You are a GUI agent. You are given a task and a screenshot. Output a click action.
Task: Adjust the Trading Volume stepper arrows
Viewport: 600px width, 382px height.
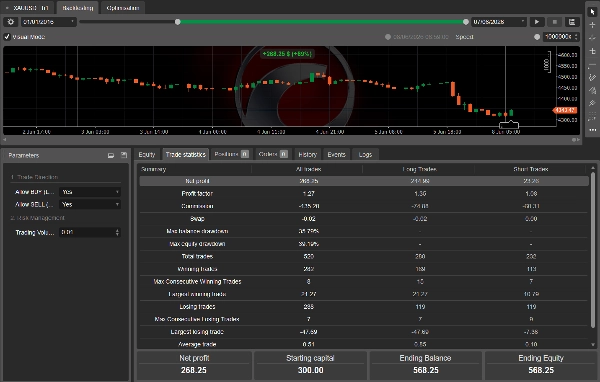pyautogui.click(x=117, y=232)
